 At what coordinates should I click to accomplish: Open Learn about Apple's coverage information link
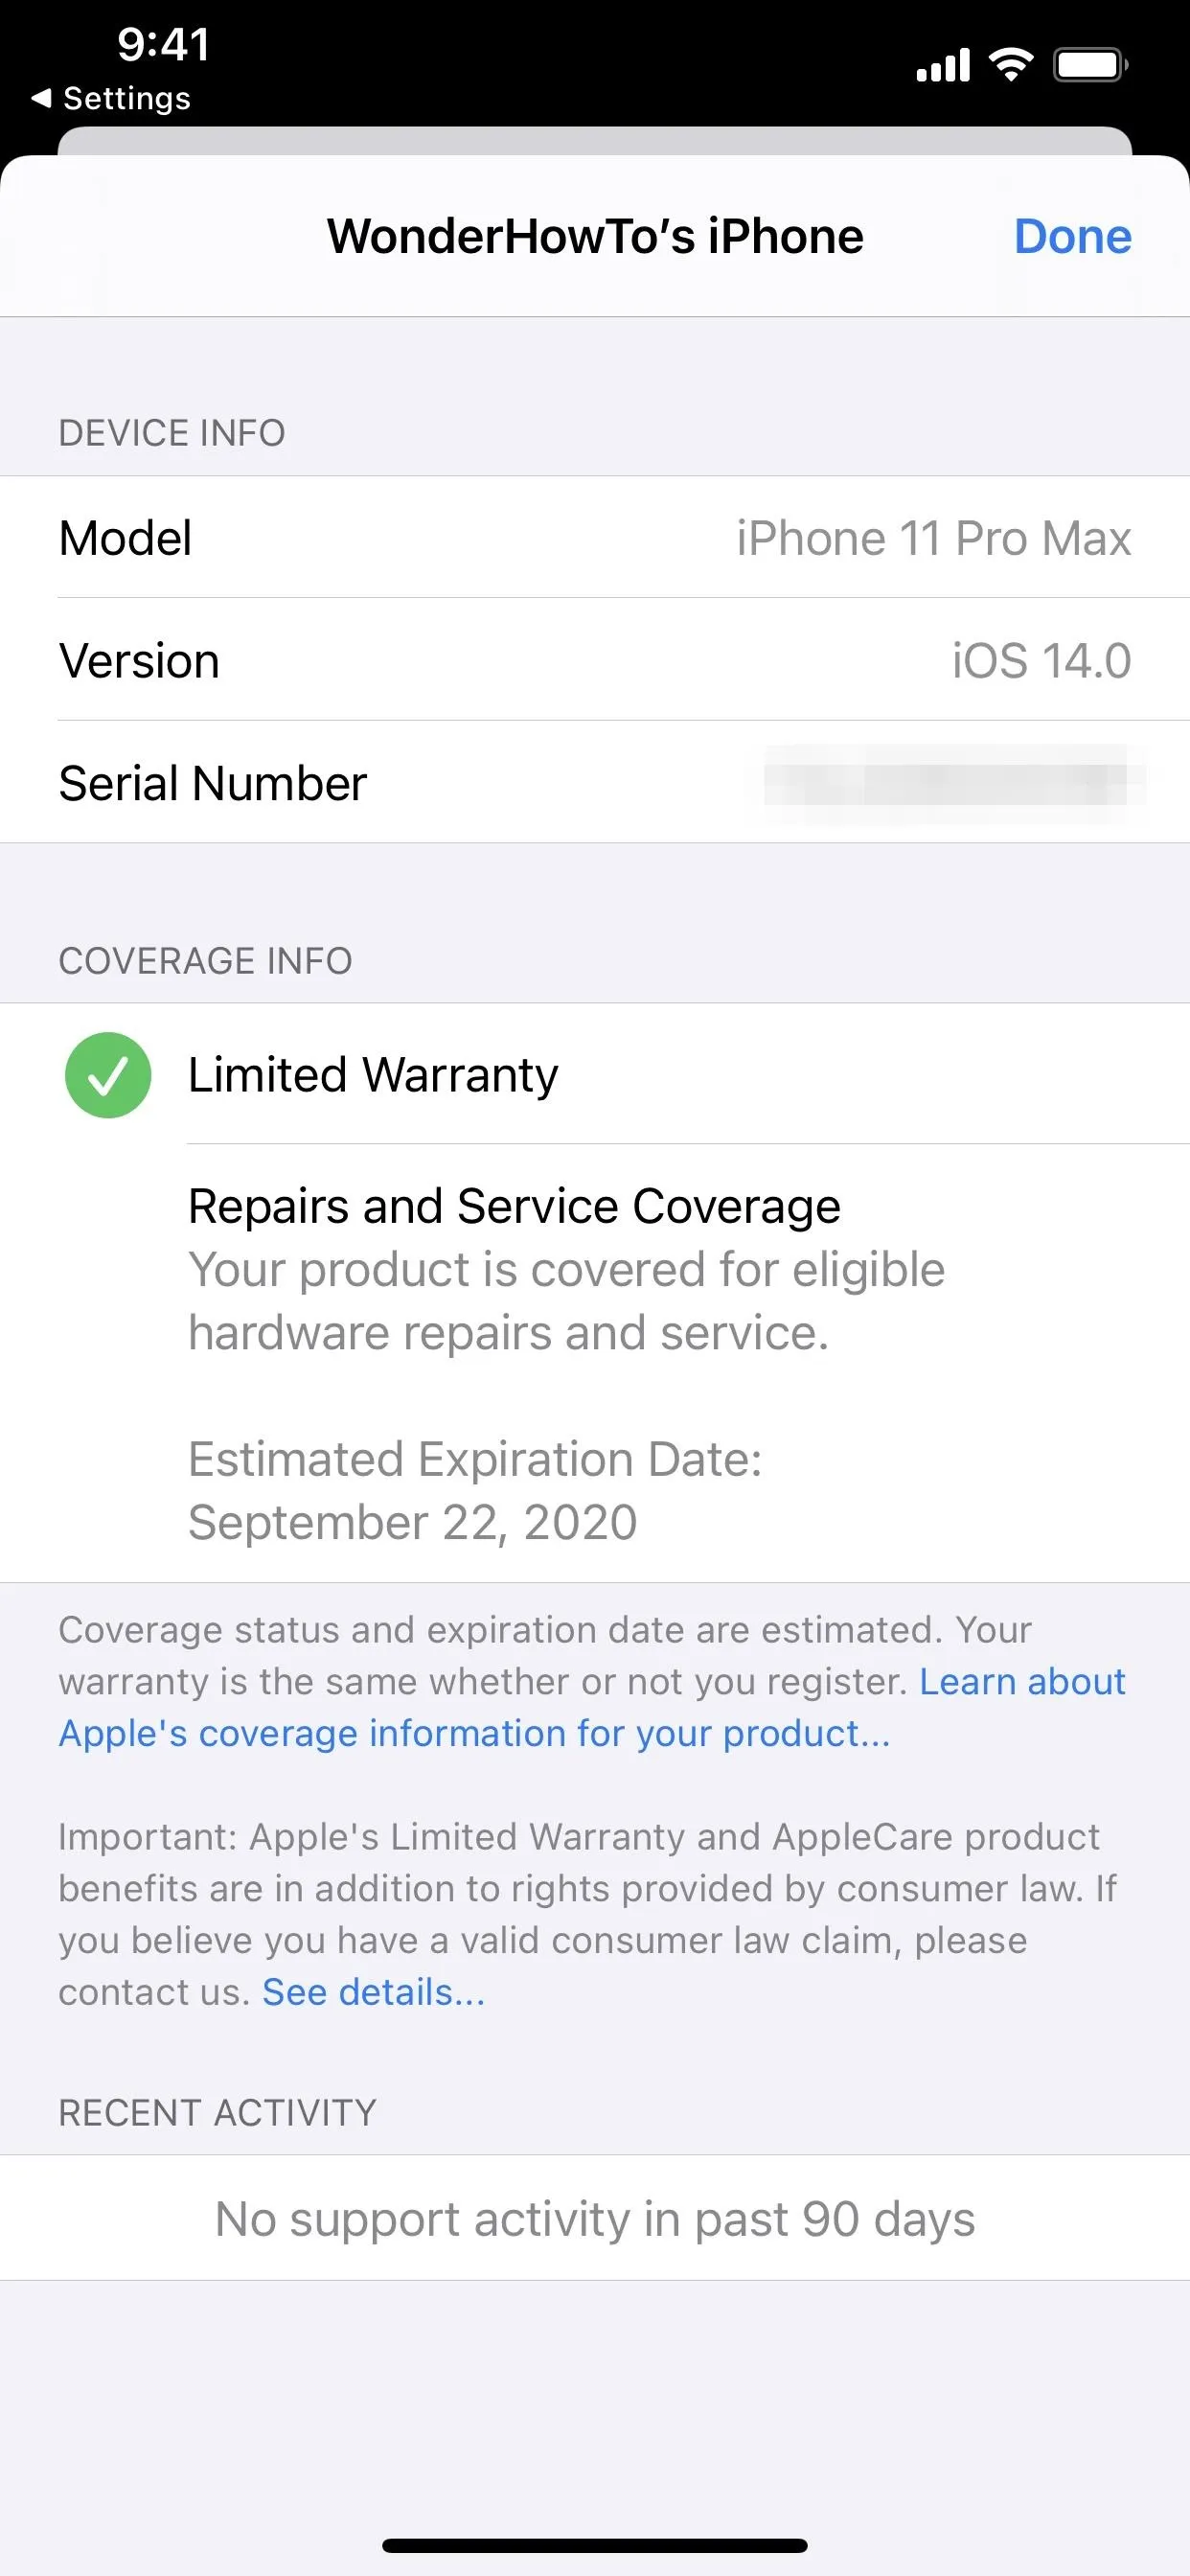pyautogui.click(x=592, y=1707)
